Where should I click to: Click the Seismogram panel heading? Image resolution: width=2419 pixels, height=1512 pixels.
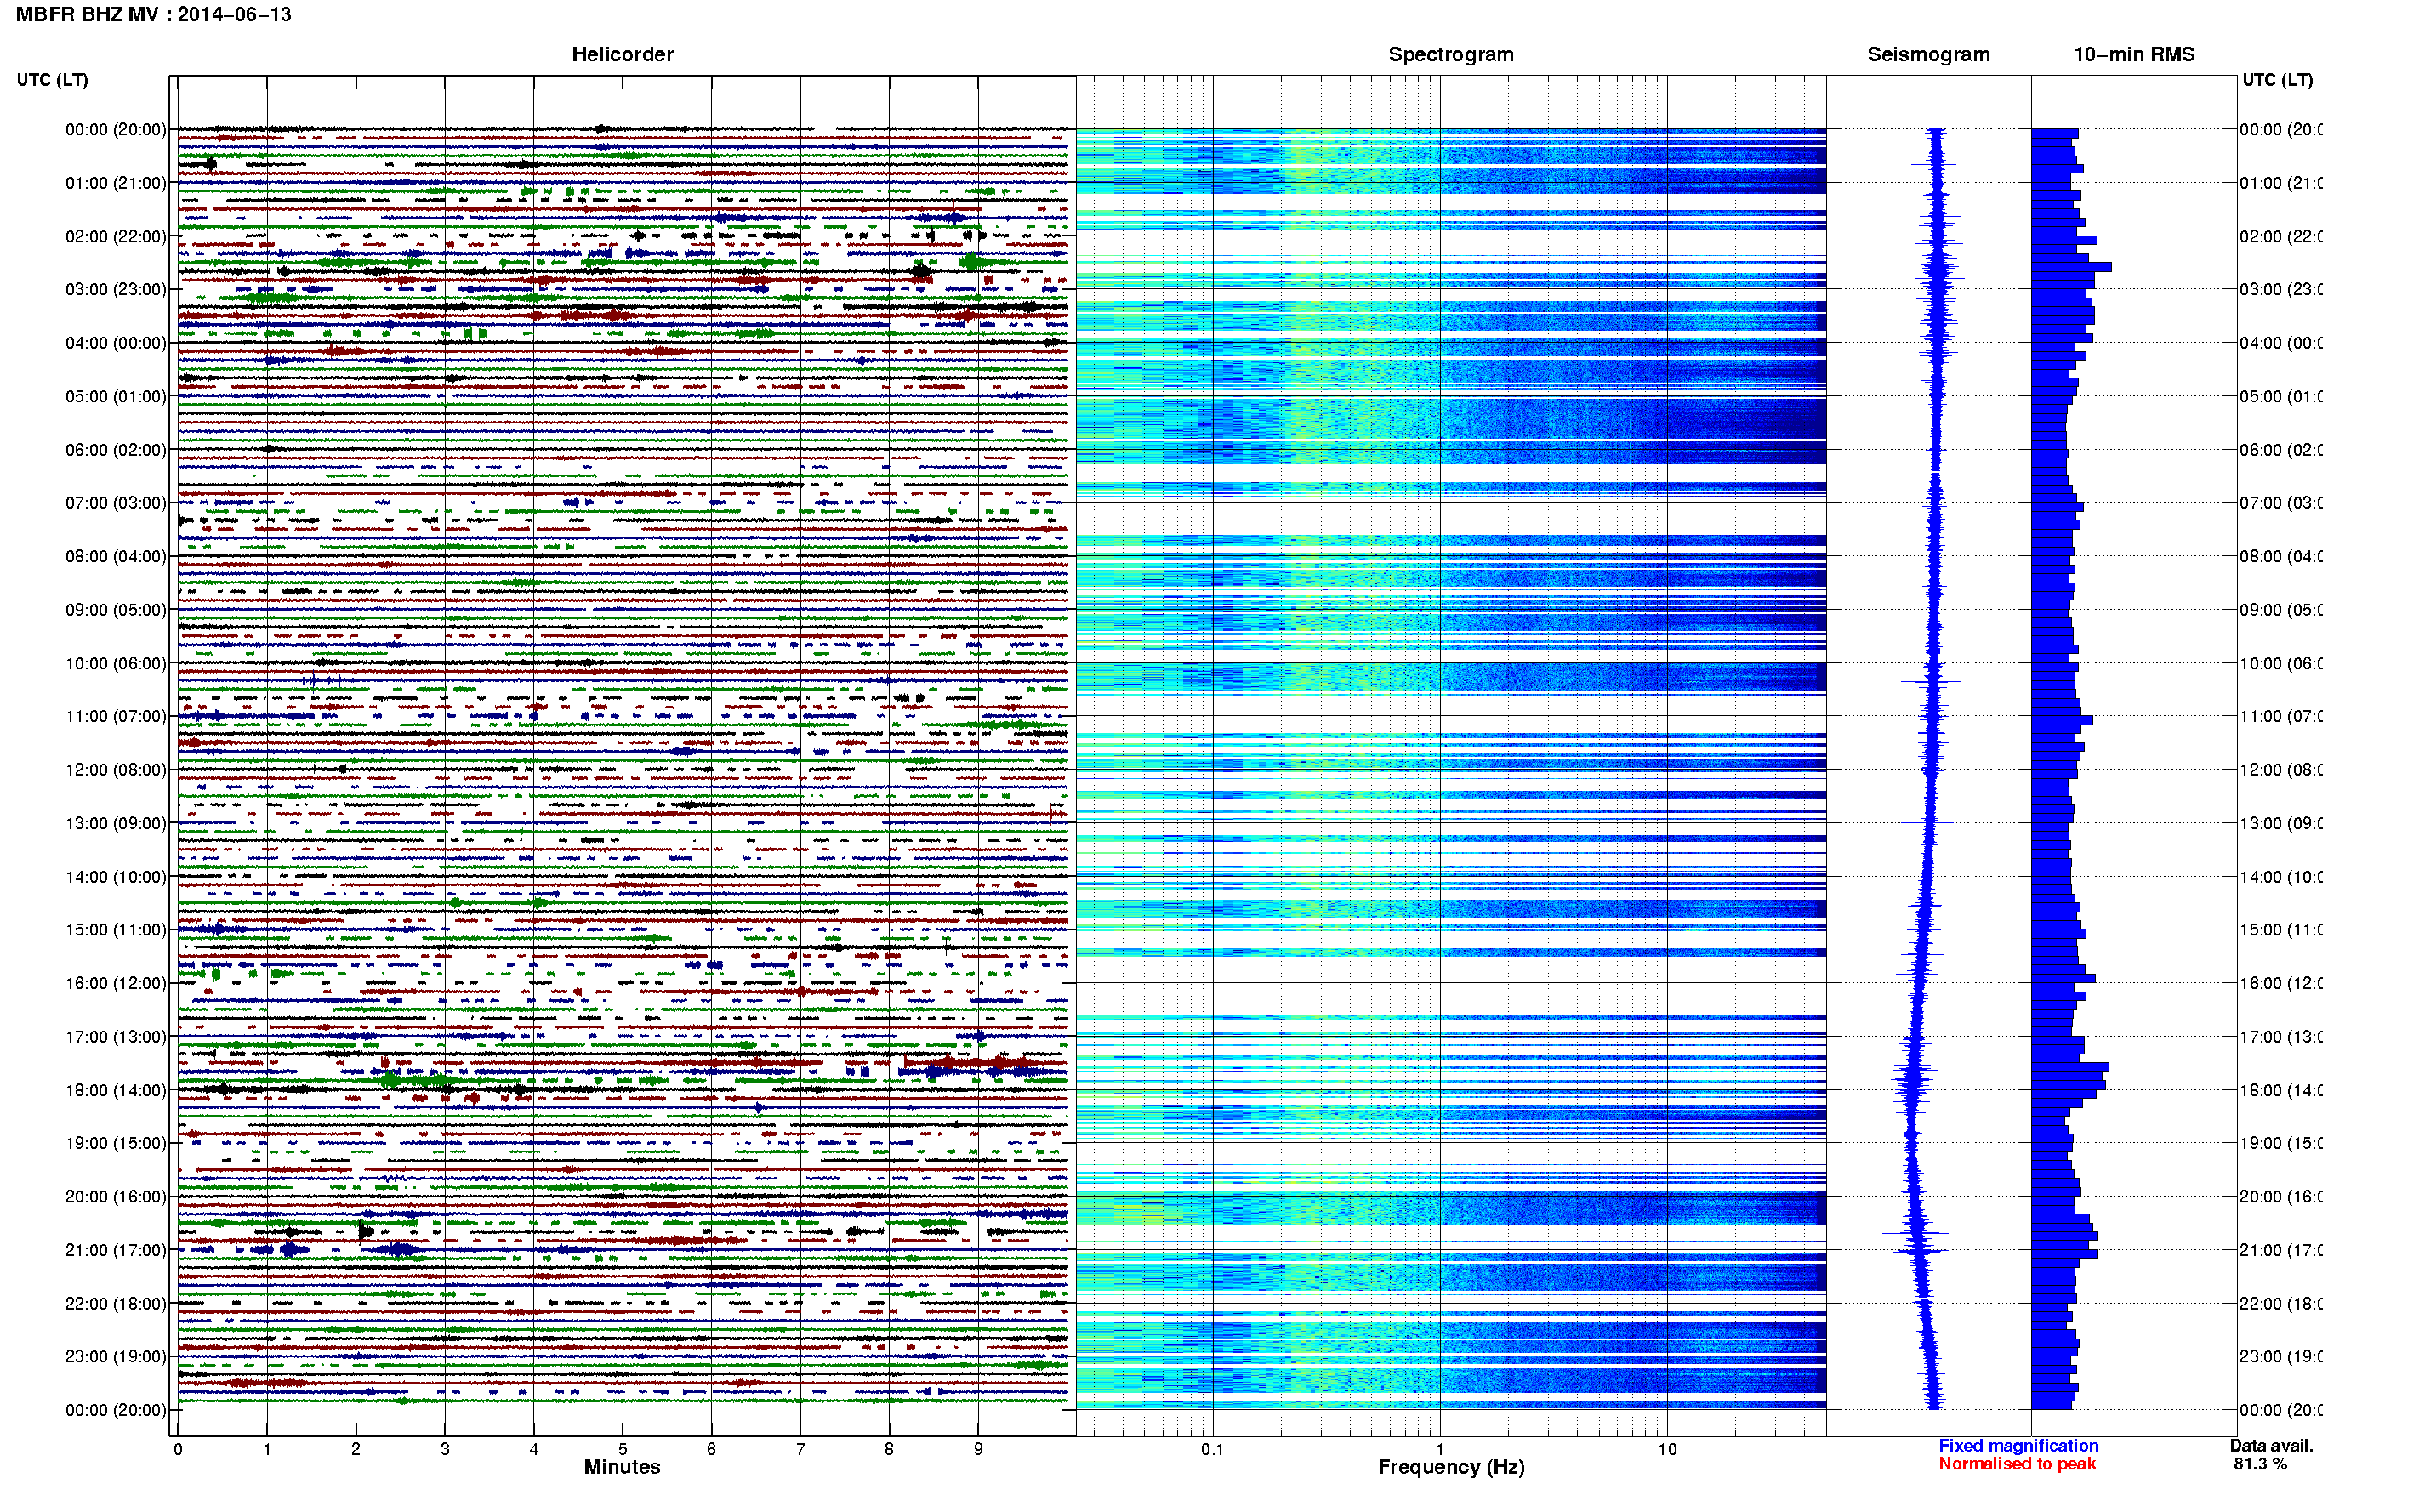[x=1928, y=55]
